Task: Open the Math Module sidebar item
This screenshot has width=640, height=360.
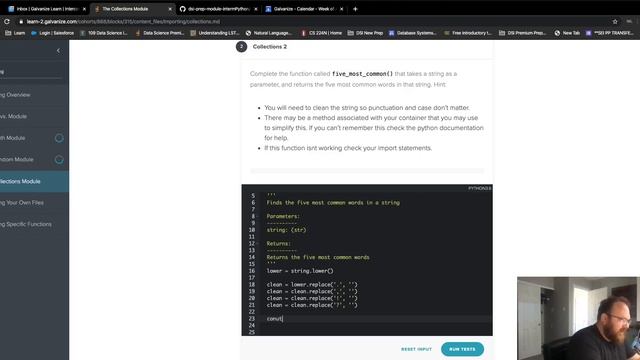Action: [33, 138]
